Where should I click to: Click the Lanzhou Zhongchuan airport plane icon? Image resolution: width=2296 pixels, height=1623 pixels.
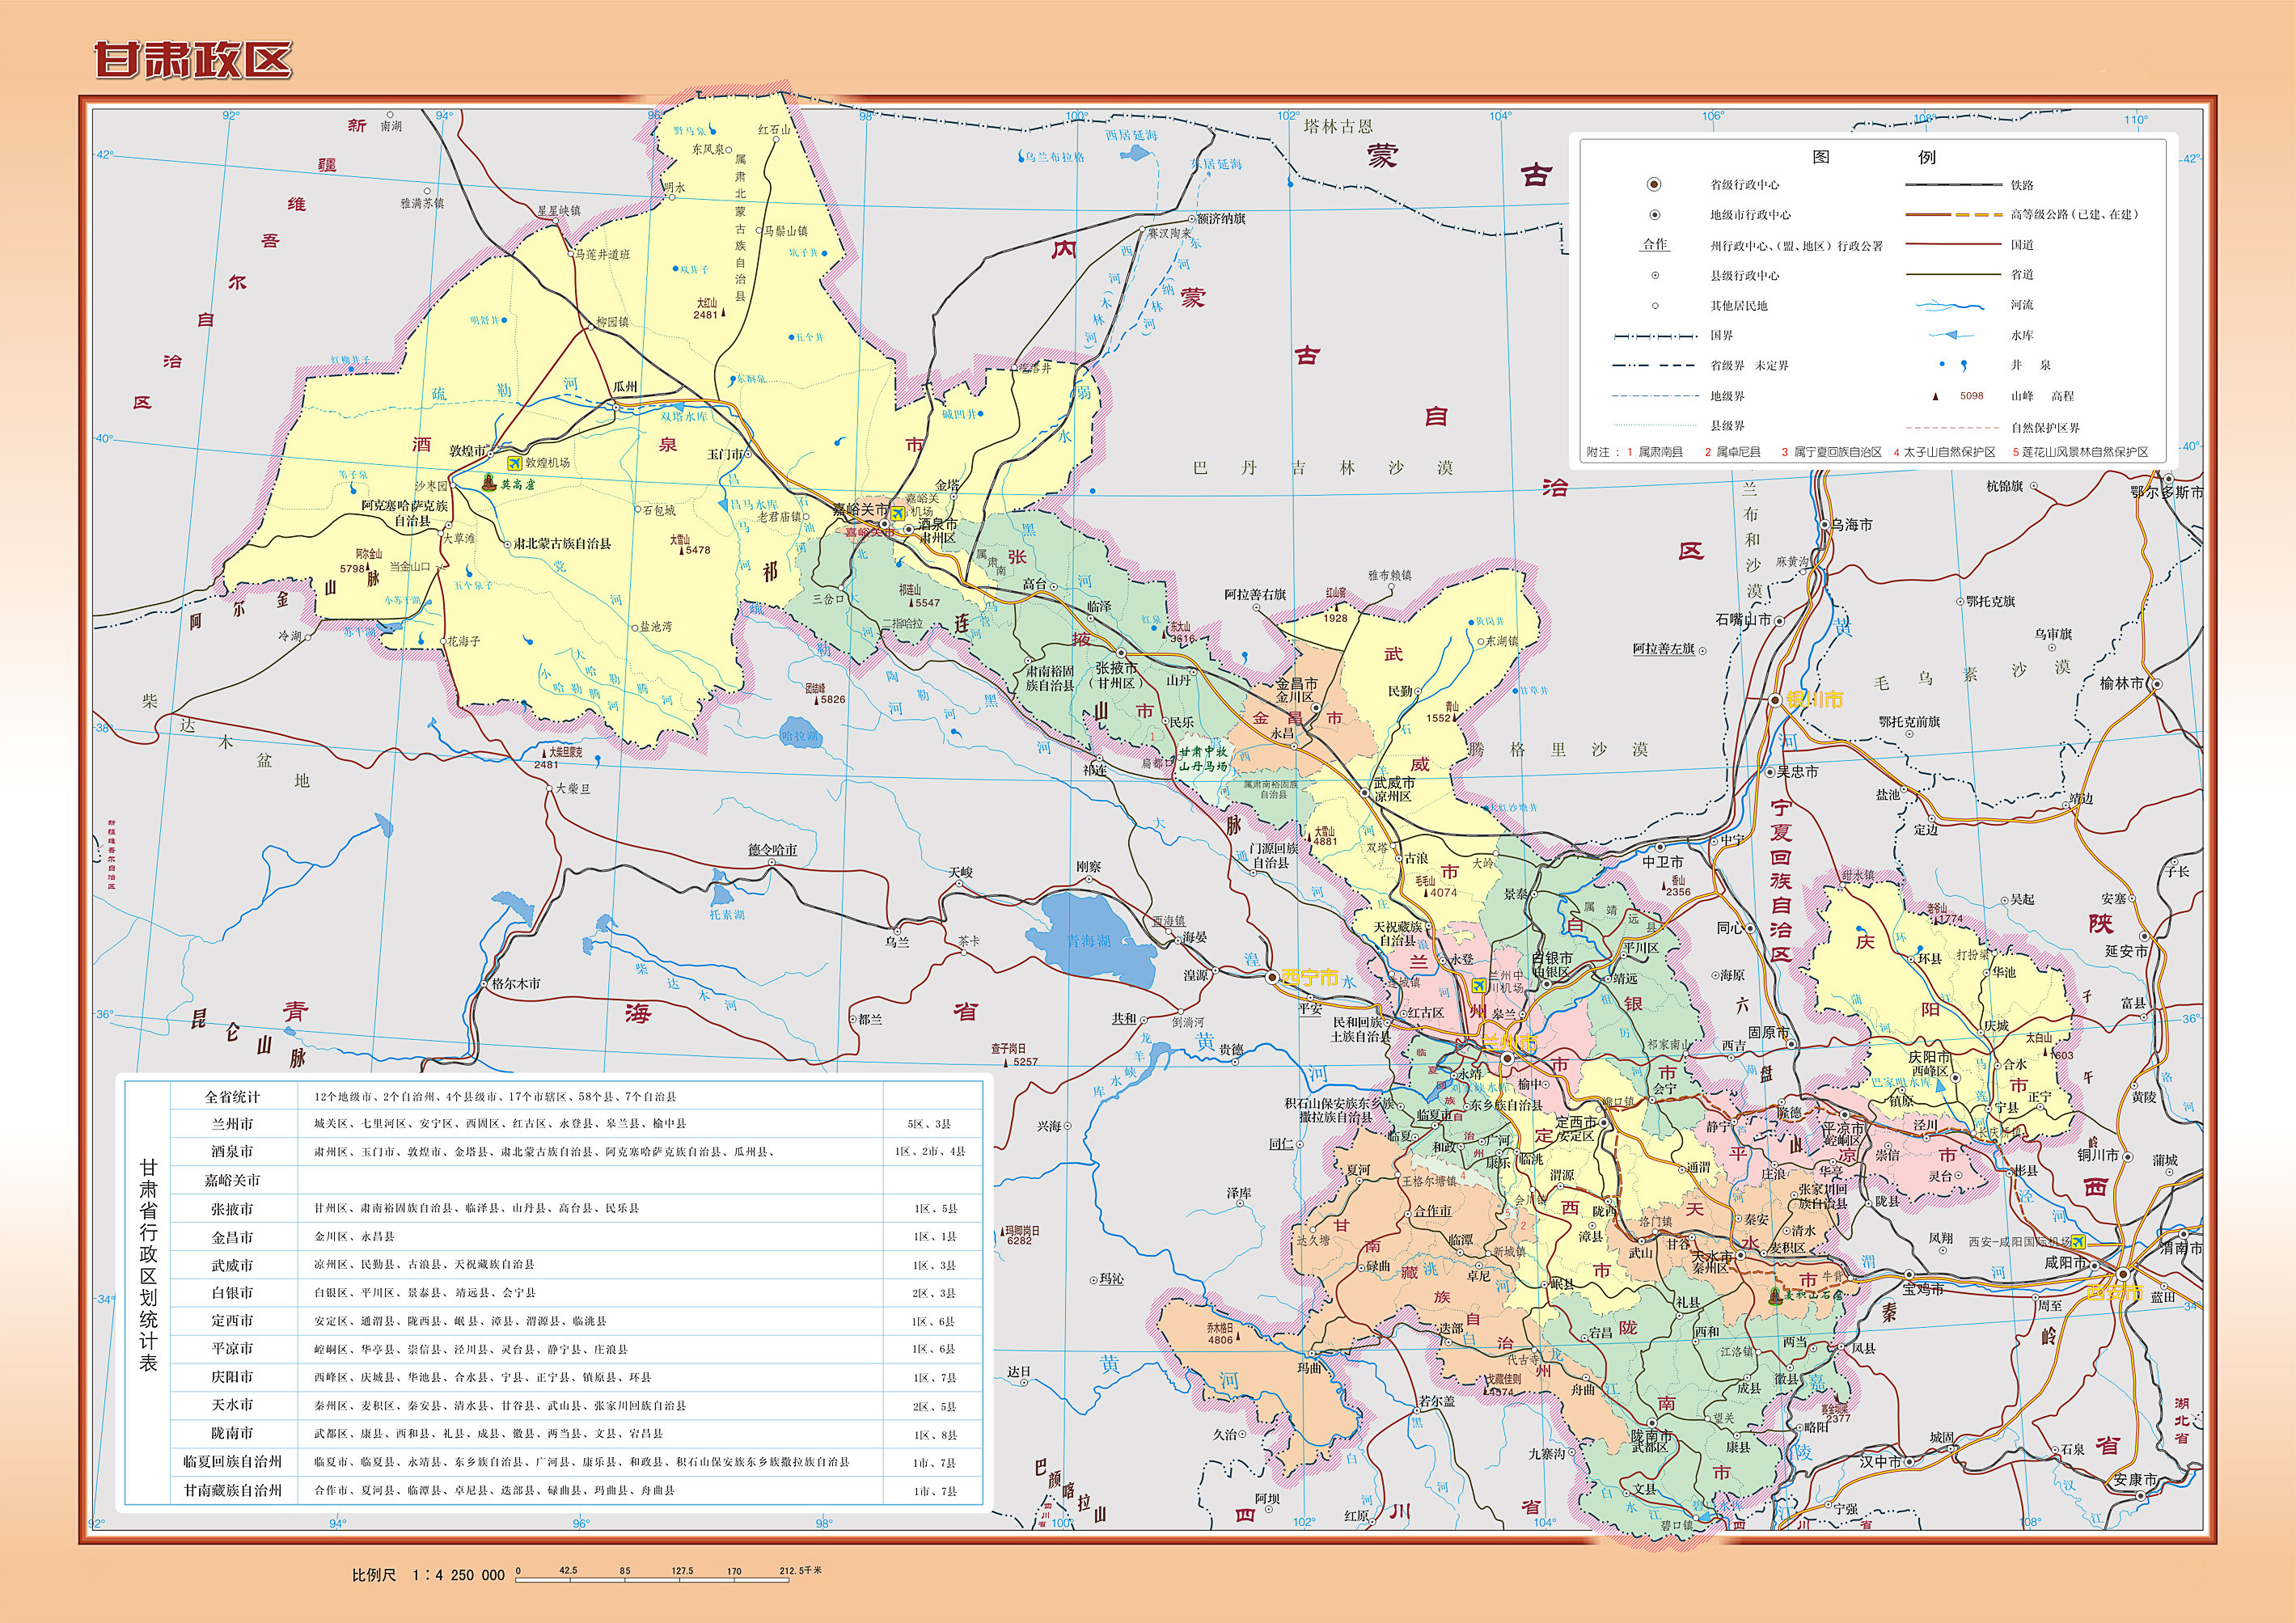1478,985
